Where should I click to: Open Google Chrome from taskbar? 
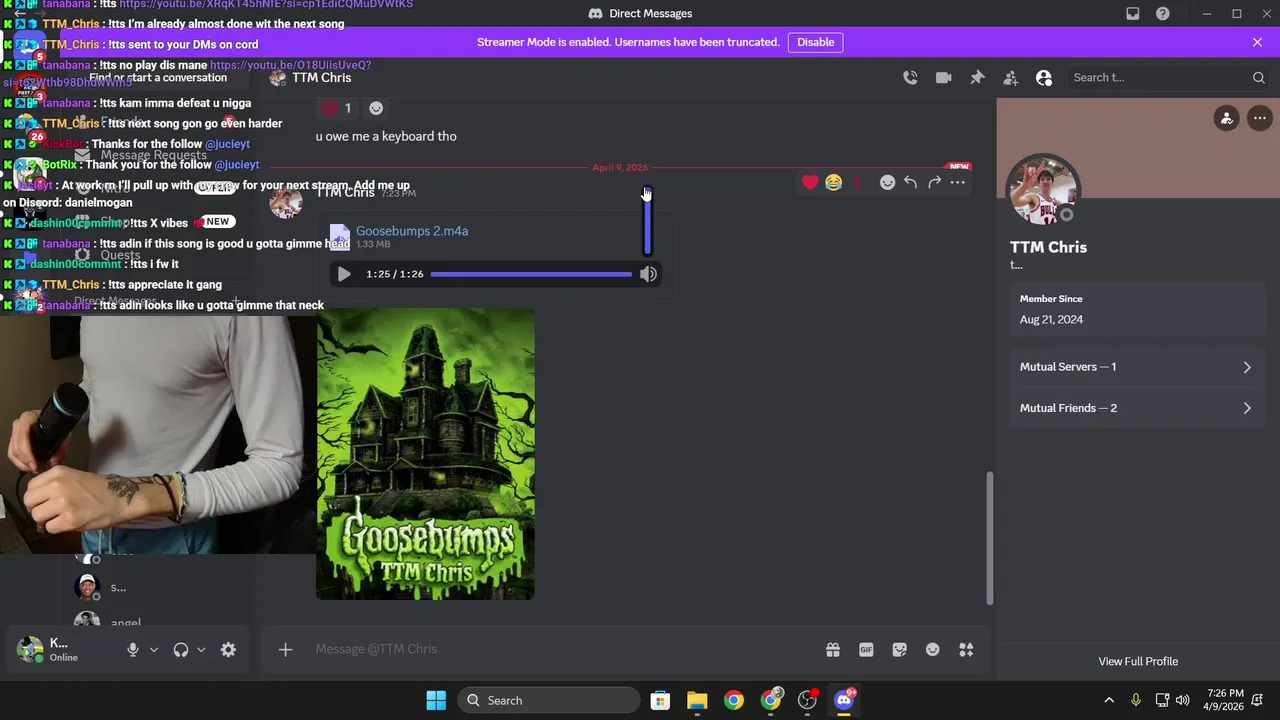click(x=734, y=700)
